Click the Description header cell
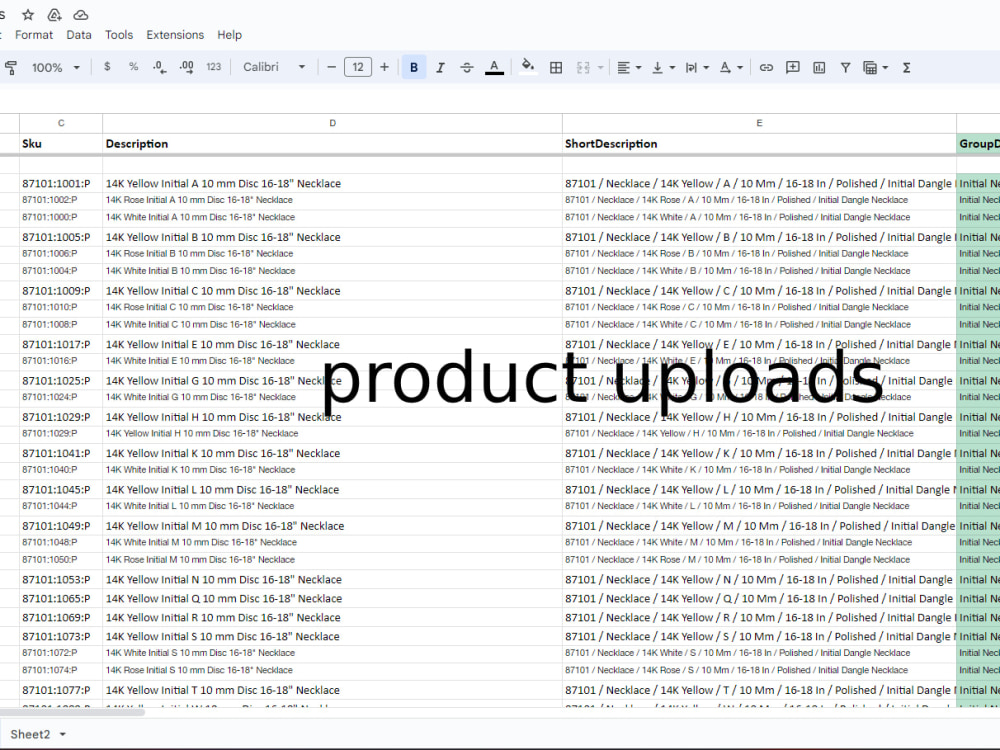The height and width of the screenshot is (750, 1000). pyautogui.click(x=332, y=143)
